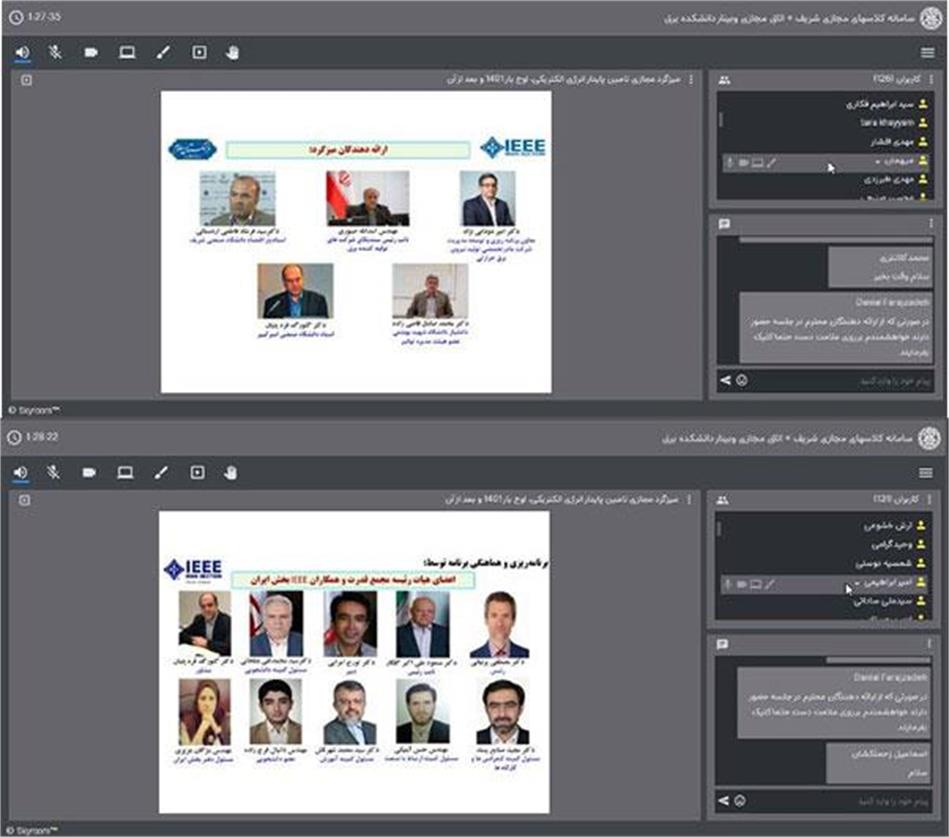Click the fullscreen icon beside the speakers slide
Viewport: 949px width, 837px height.
(x=26, y=79)
